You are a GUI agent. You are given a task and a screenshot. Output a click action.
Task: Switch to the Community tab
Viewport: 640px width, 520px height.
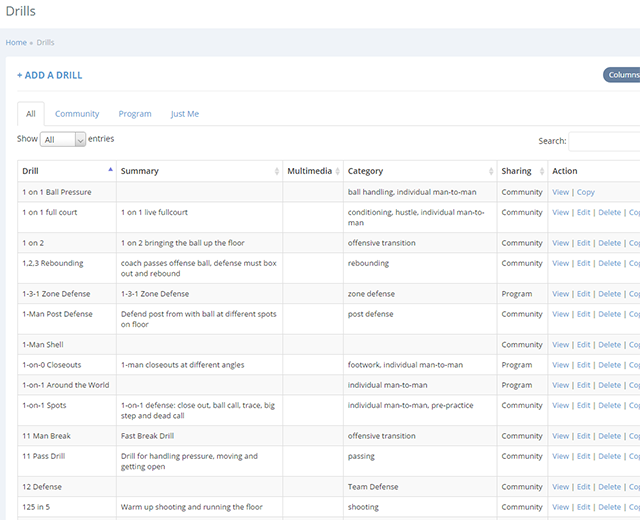[77, 114]
